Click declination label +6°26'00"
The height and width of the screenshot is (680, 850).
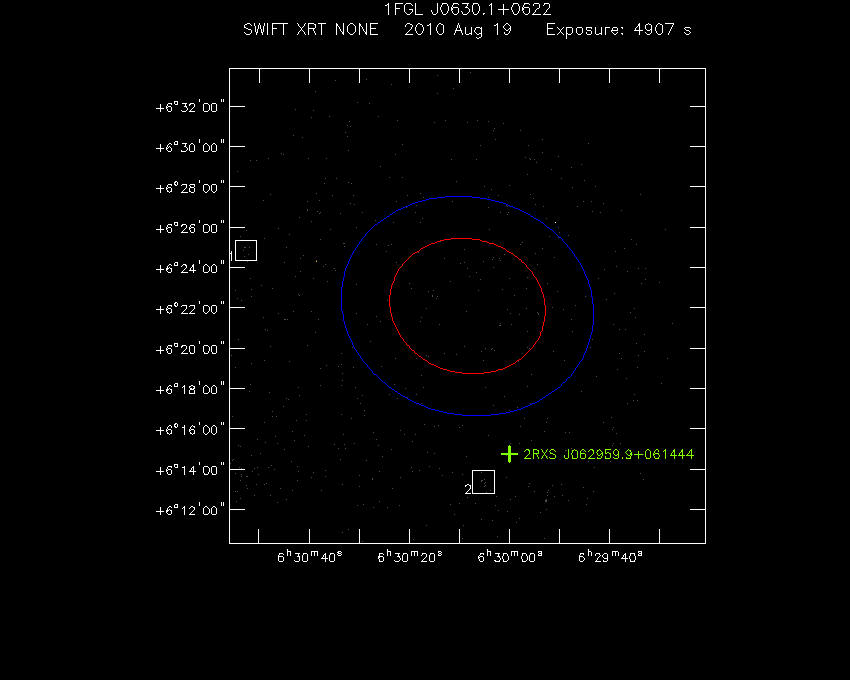(190, 228)
